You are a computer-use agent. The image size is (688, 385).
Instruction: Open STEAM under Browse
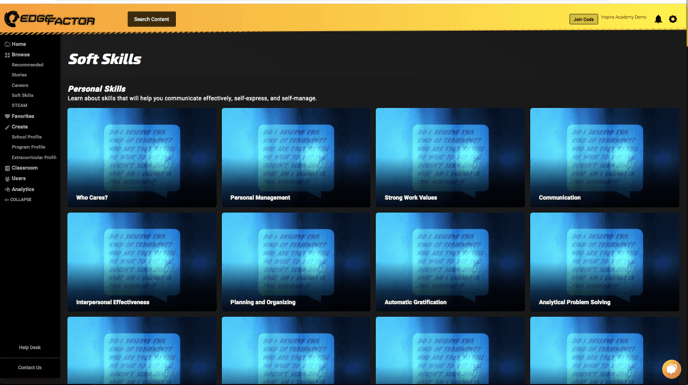coord(19,105)
